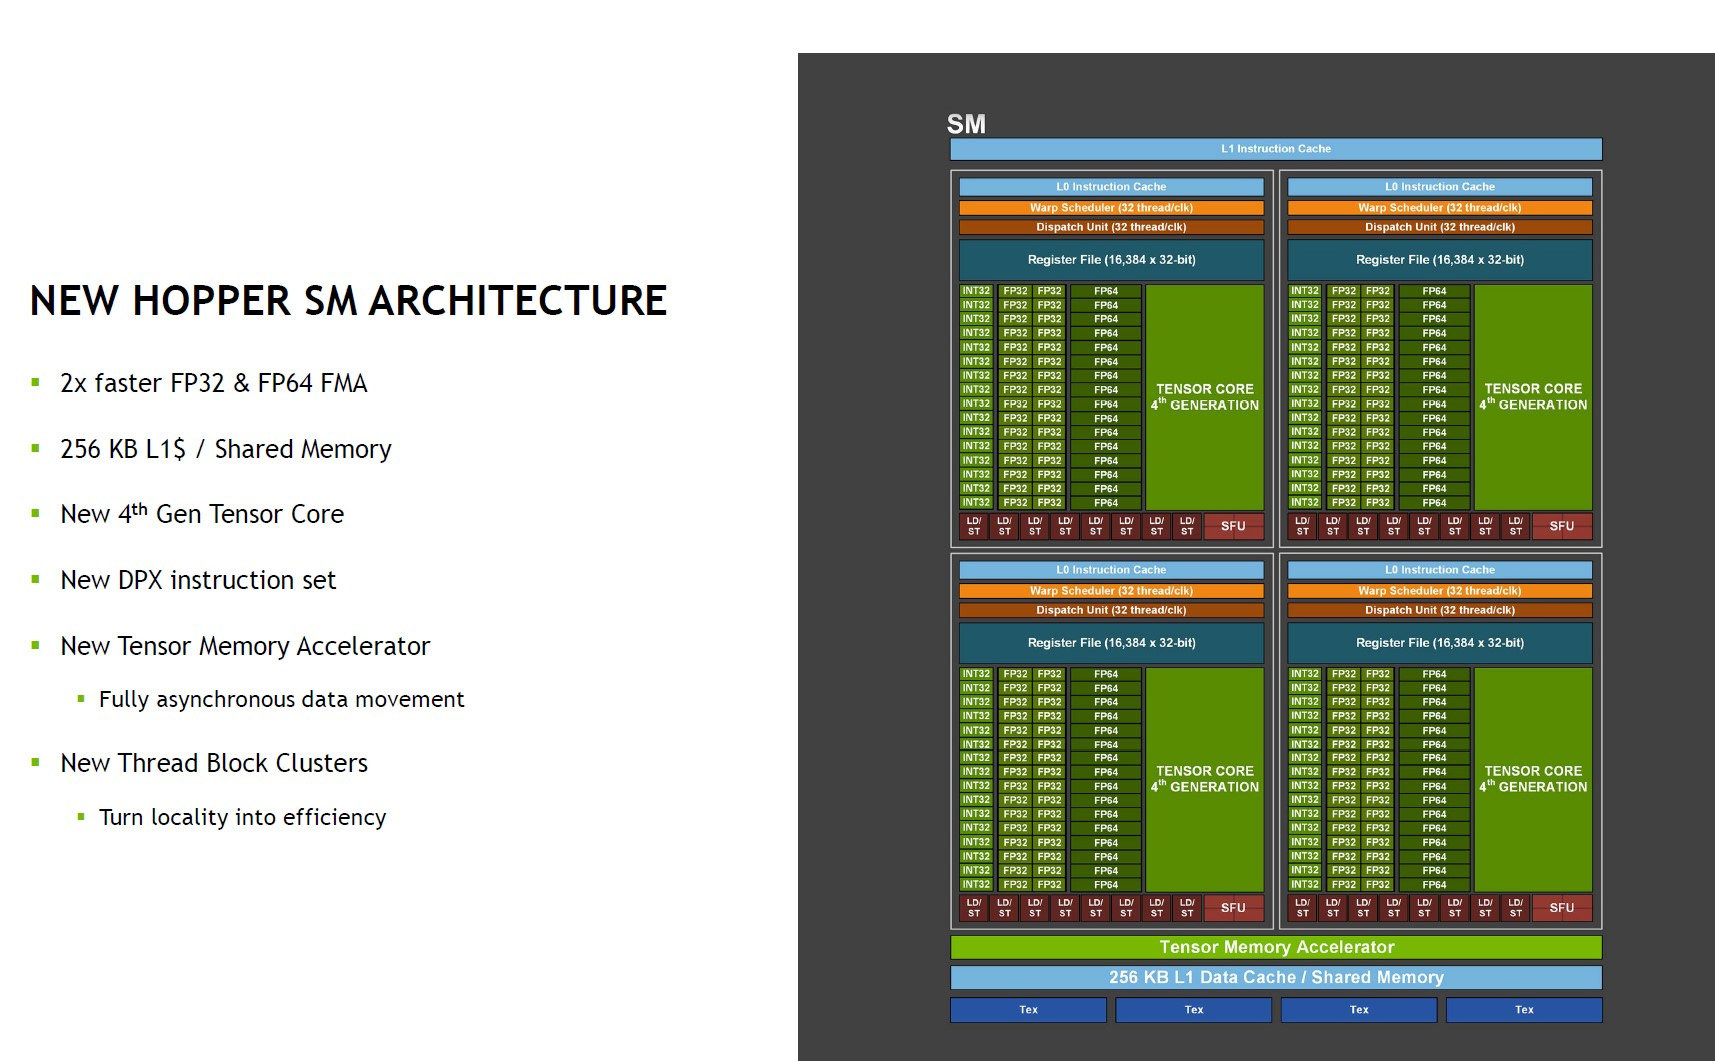The height and width of the screenshot is (1061, 1715).
Task: Select the "L1 Instruction Cache" bar
Action: point(1276,149)
